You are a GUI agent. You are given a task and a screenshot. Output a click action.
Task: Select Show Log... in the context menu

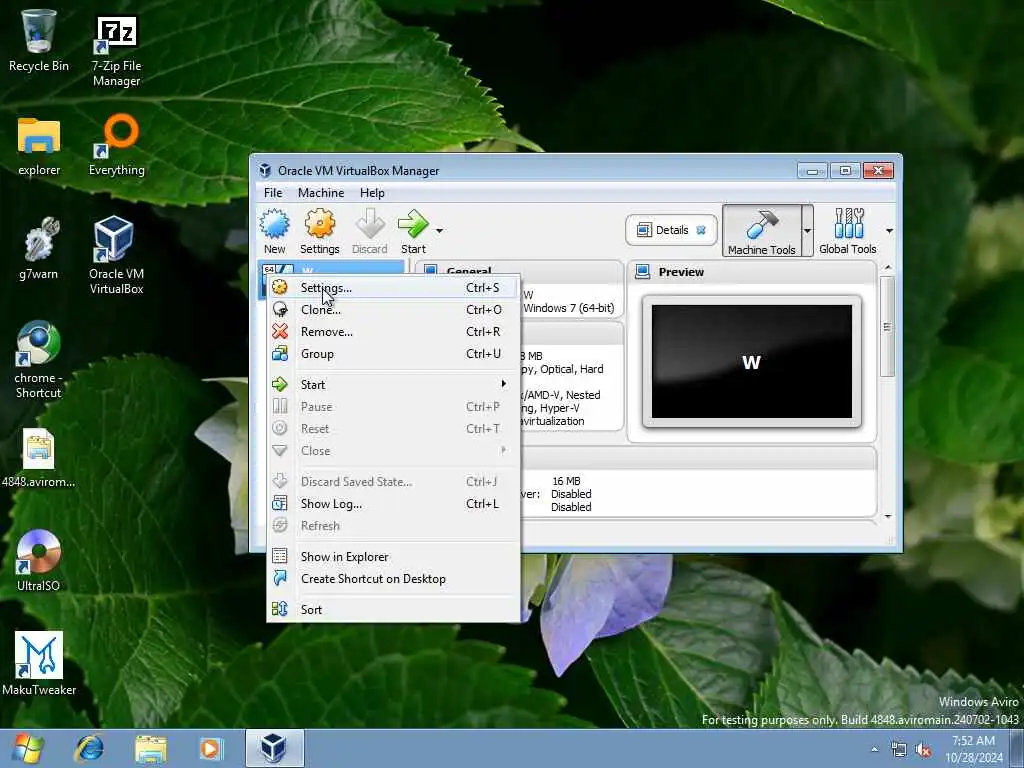click(394, 504)
